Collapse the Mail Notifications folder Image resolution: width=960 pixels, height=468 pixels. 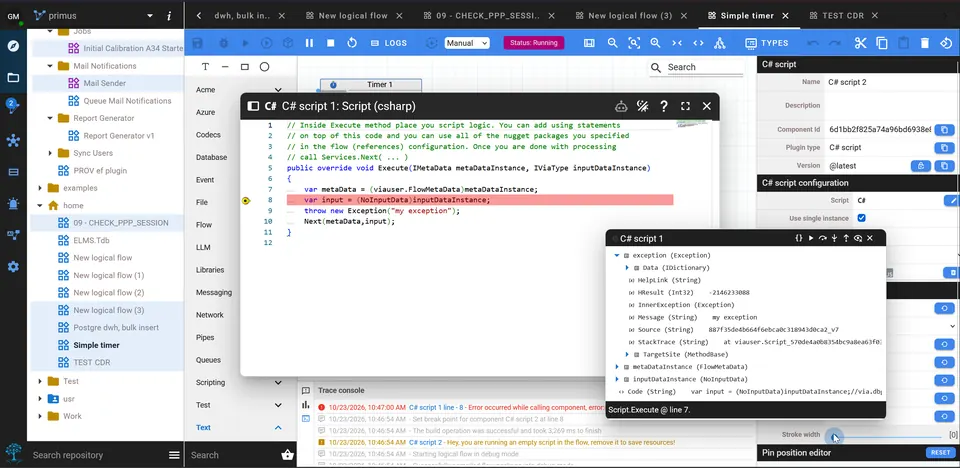pyautogui.click(x=50, y=66)
